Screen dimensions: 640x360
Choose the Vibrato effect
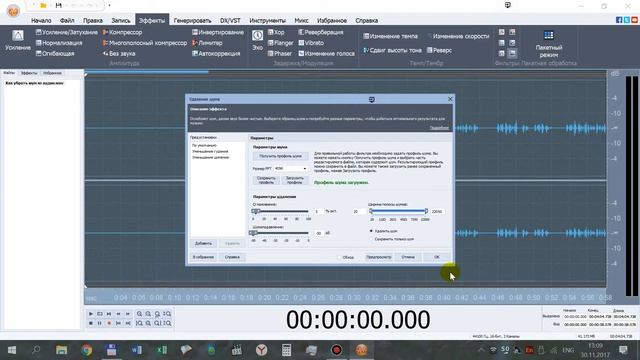point(311,43)
